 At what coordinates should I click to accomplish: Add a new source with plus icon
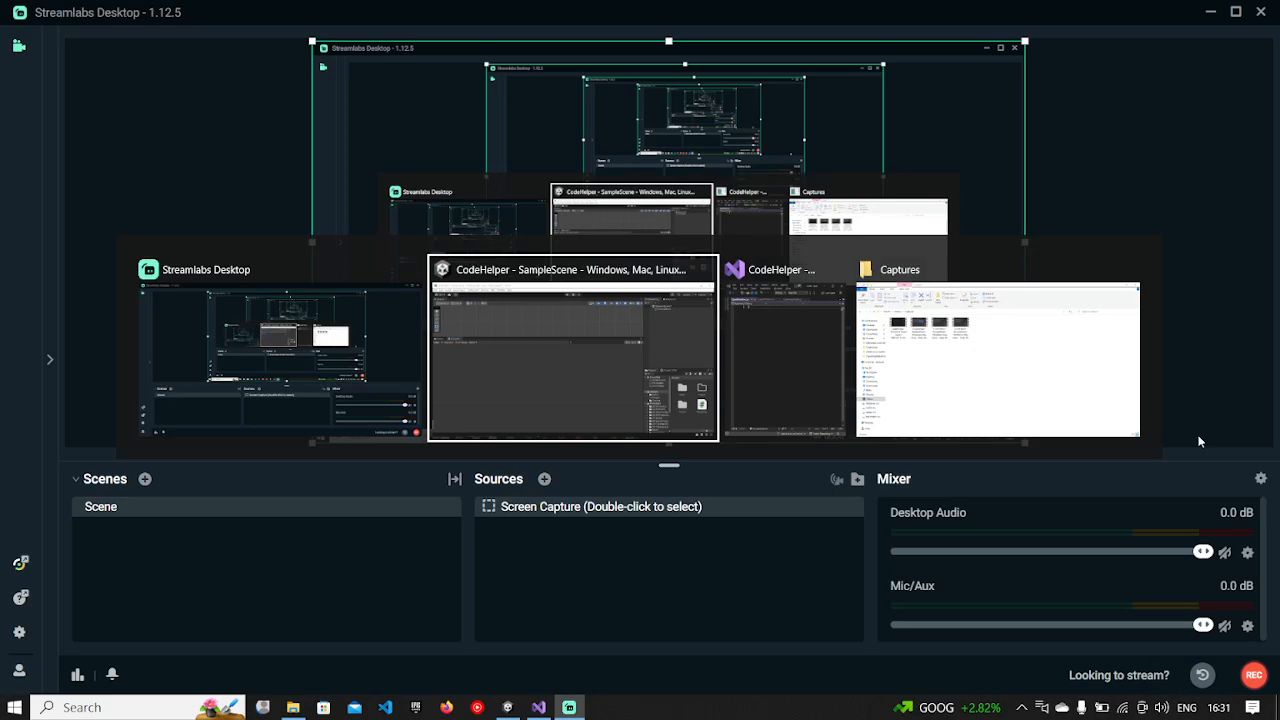[544, 479]
